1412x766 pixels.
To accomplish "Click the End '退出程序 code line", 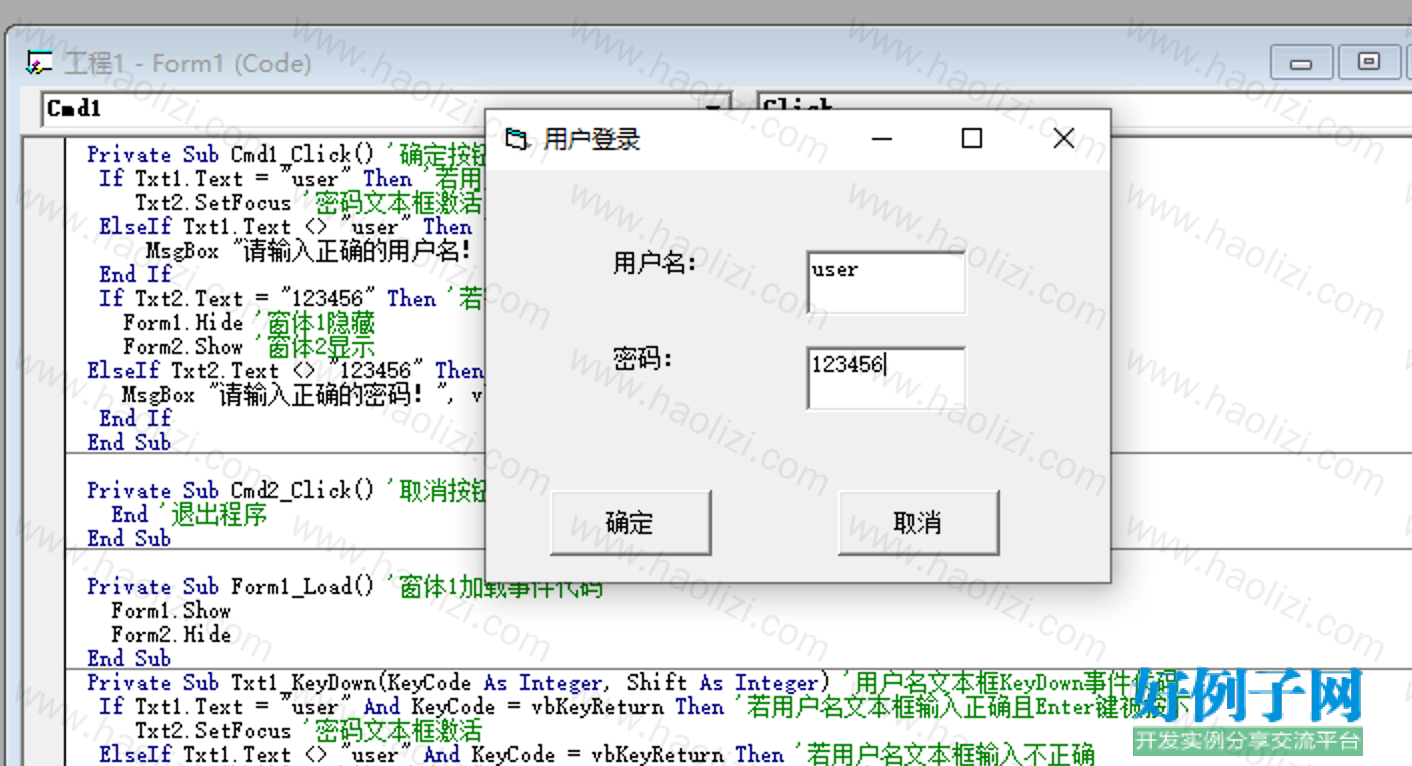I will coord(189,515).
